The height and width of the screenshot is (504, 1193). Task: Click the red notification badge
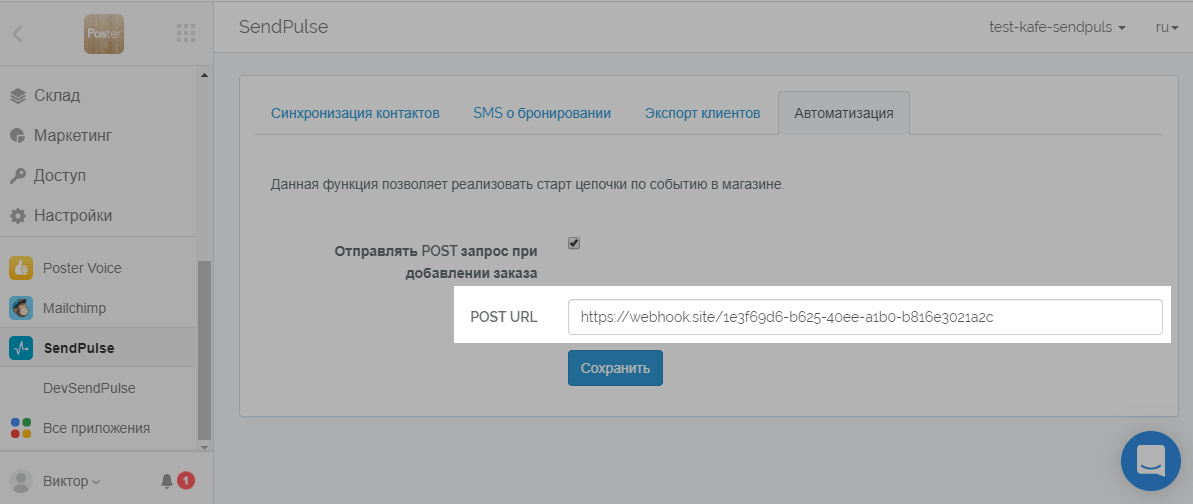pos(186,480)
